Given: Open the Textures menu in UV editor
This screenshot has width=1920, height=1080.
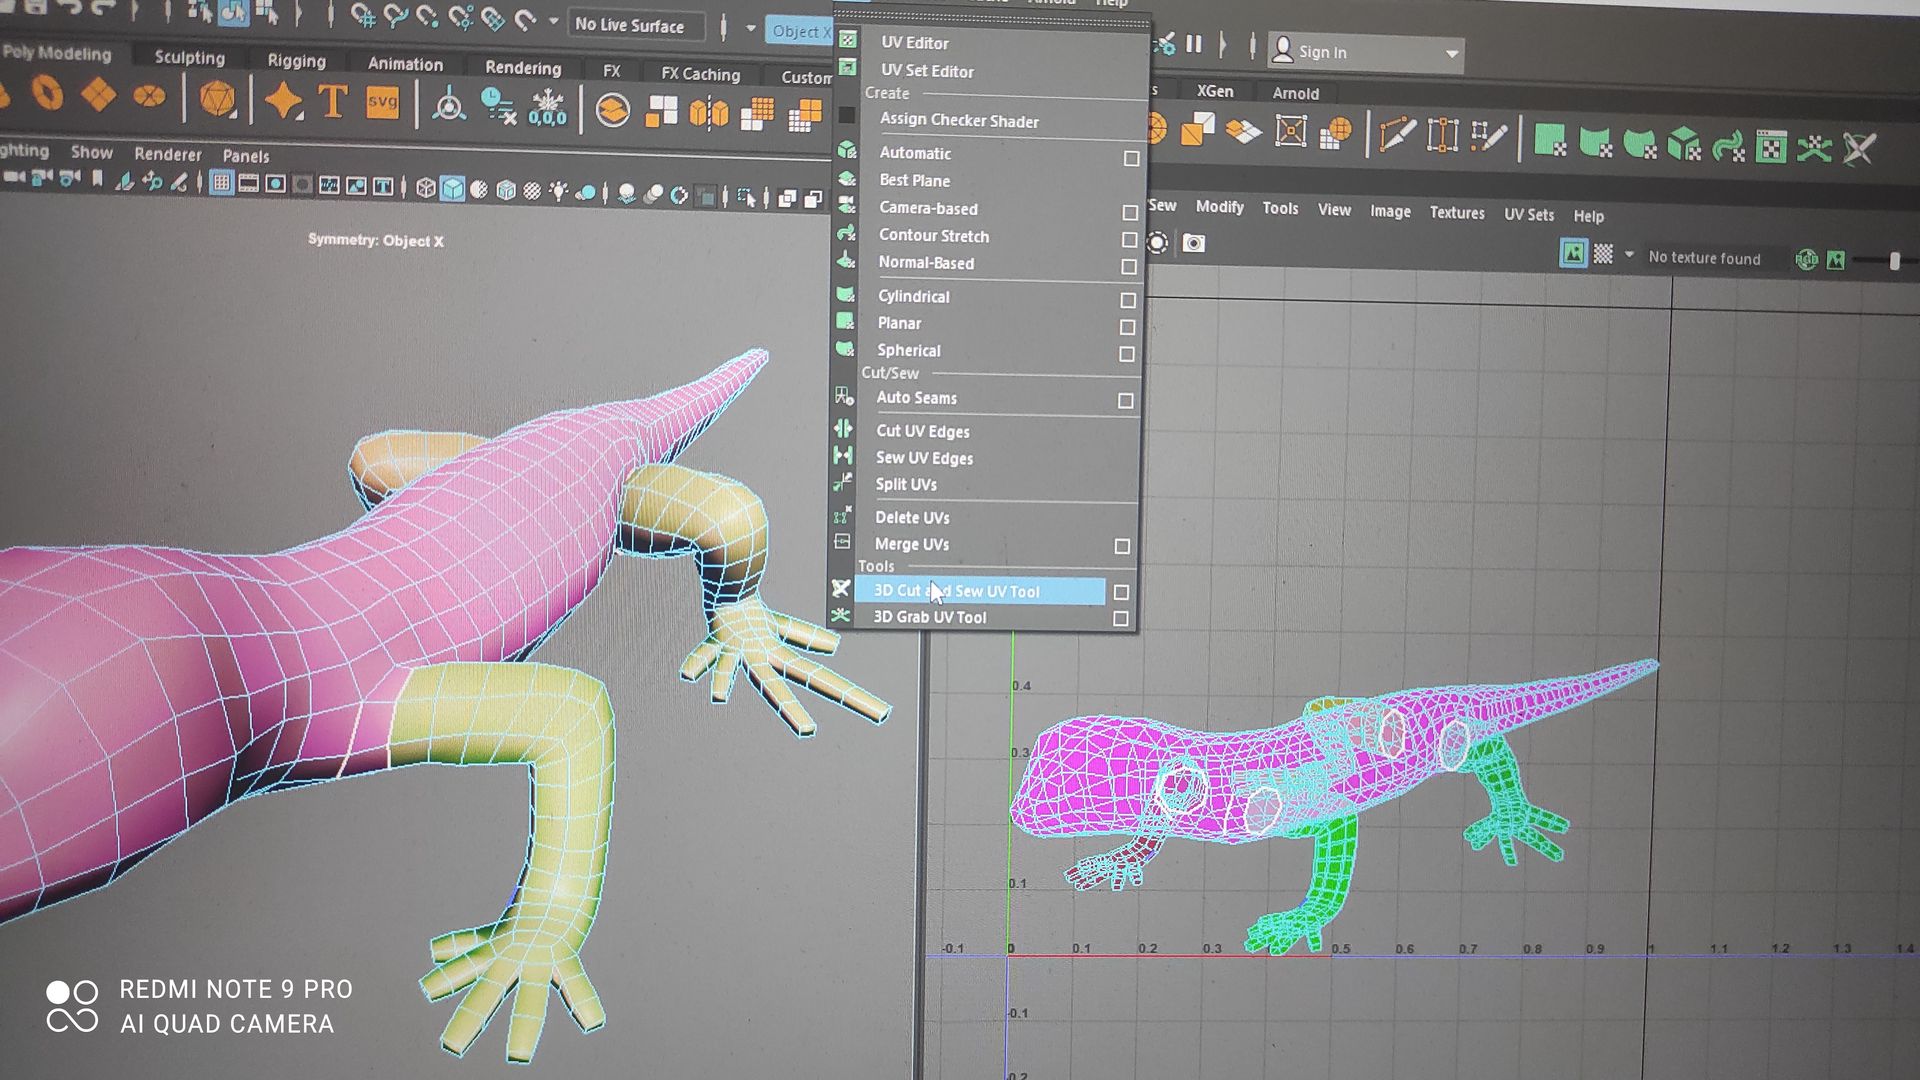Looking at the screenshot, I should (x=1456, y=213).
